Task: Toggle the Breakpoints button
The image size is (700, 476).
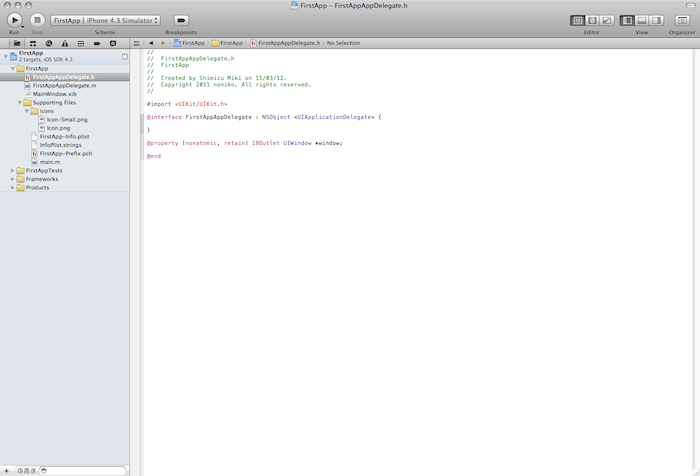Action: [x=181, y=21]
